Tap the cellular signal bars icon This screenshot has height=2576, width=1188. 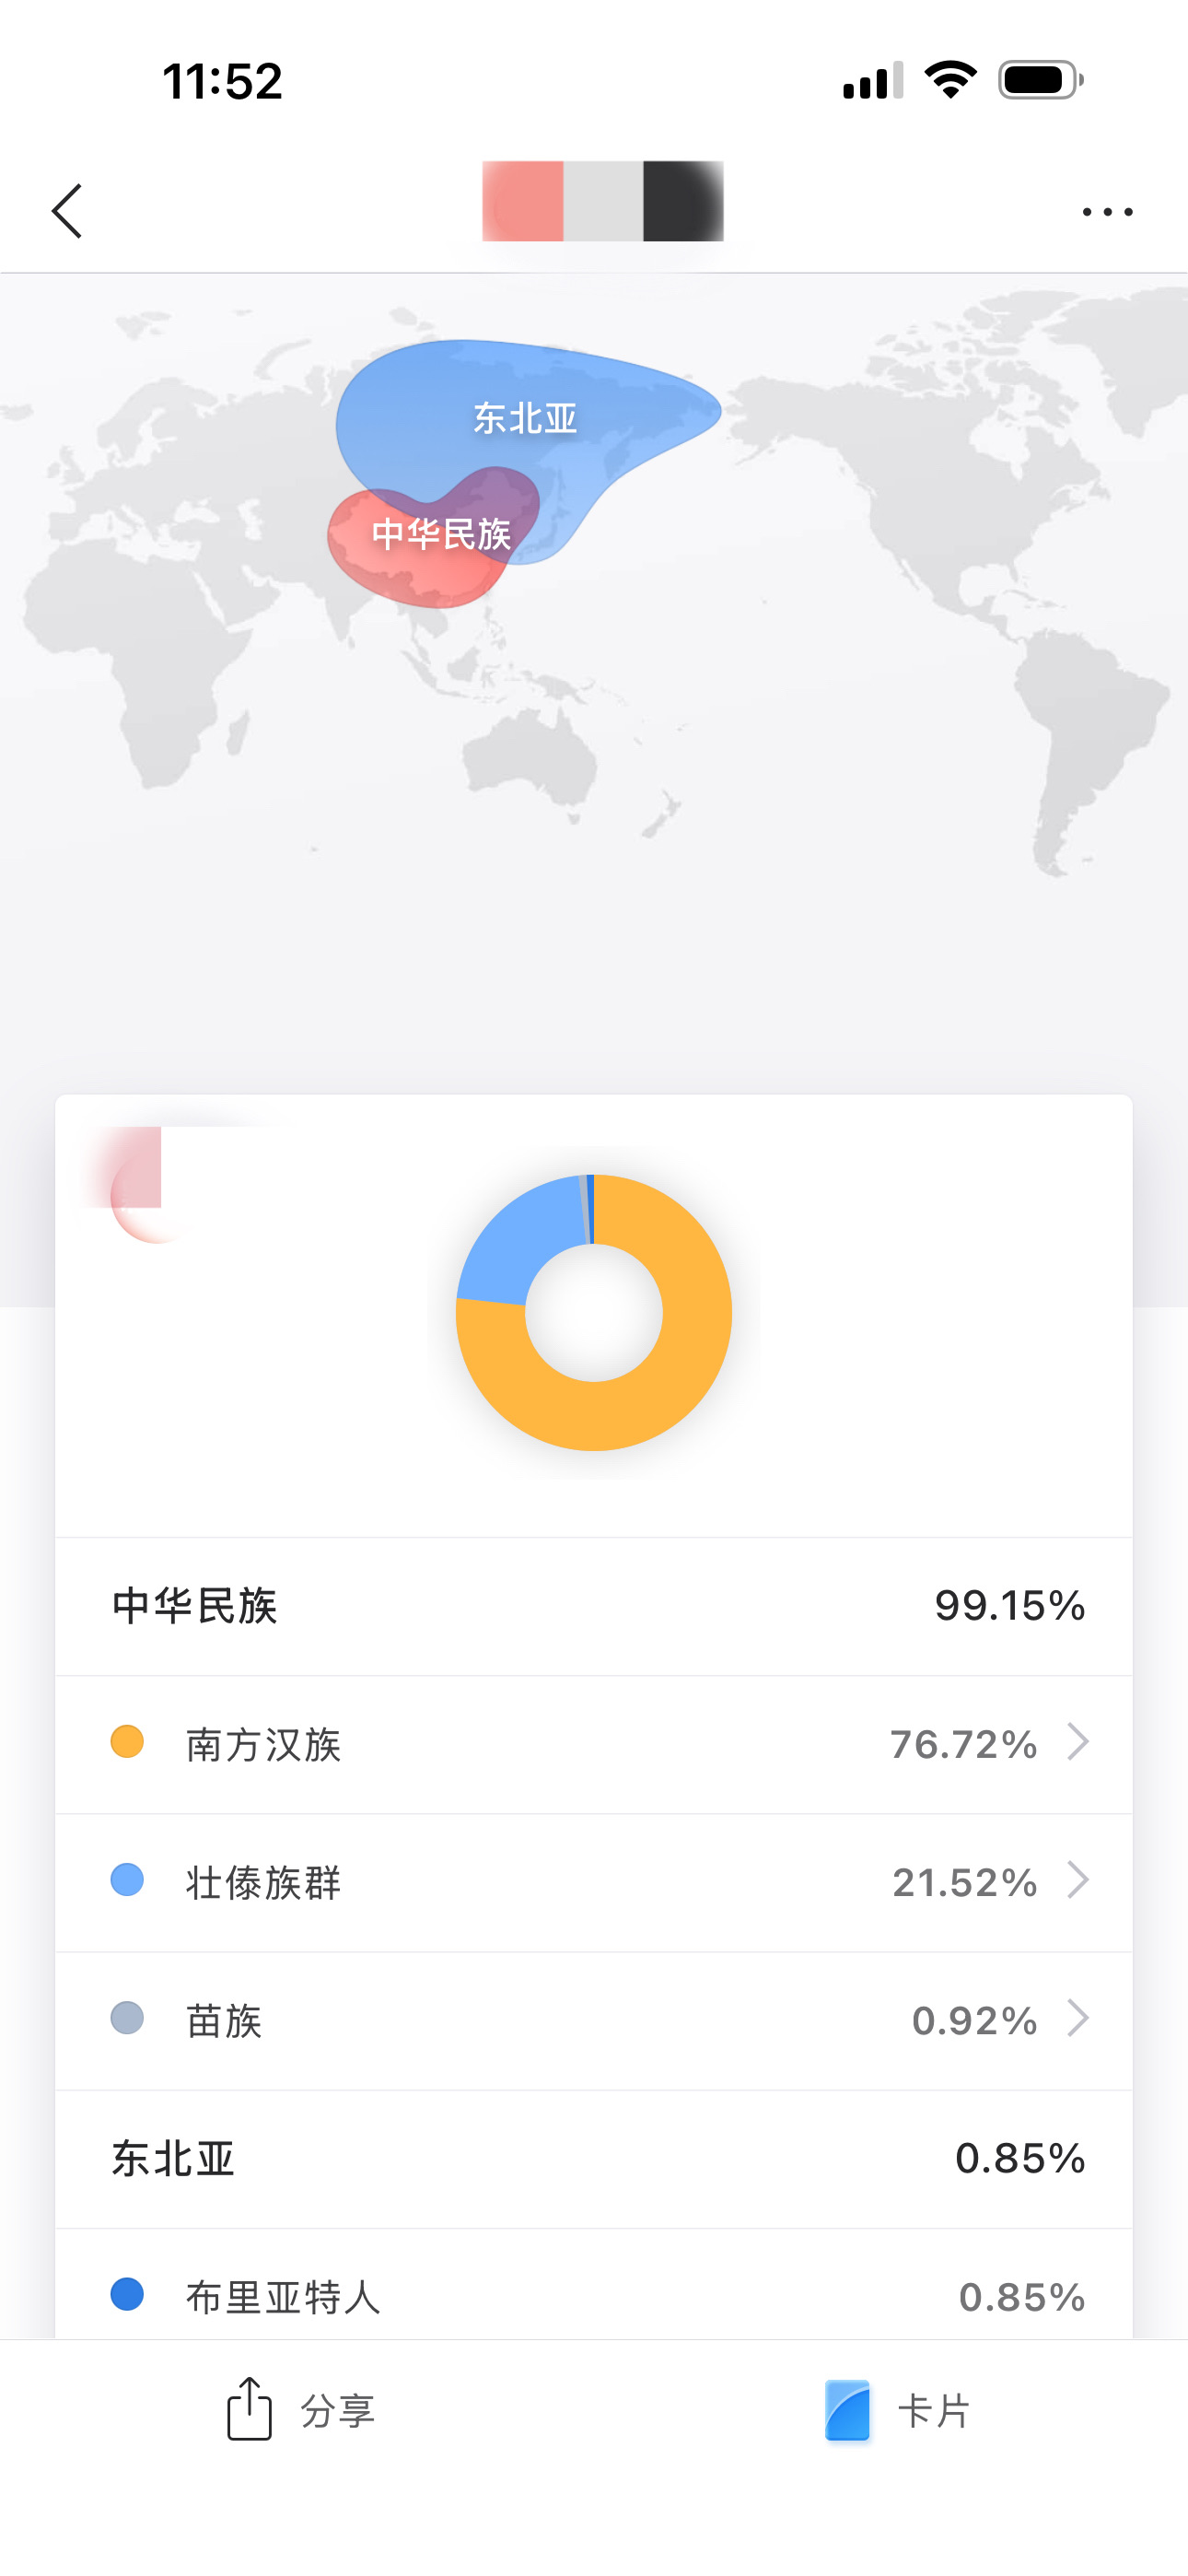(x=872, y=80)
